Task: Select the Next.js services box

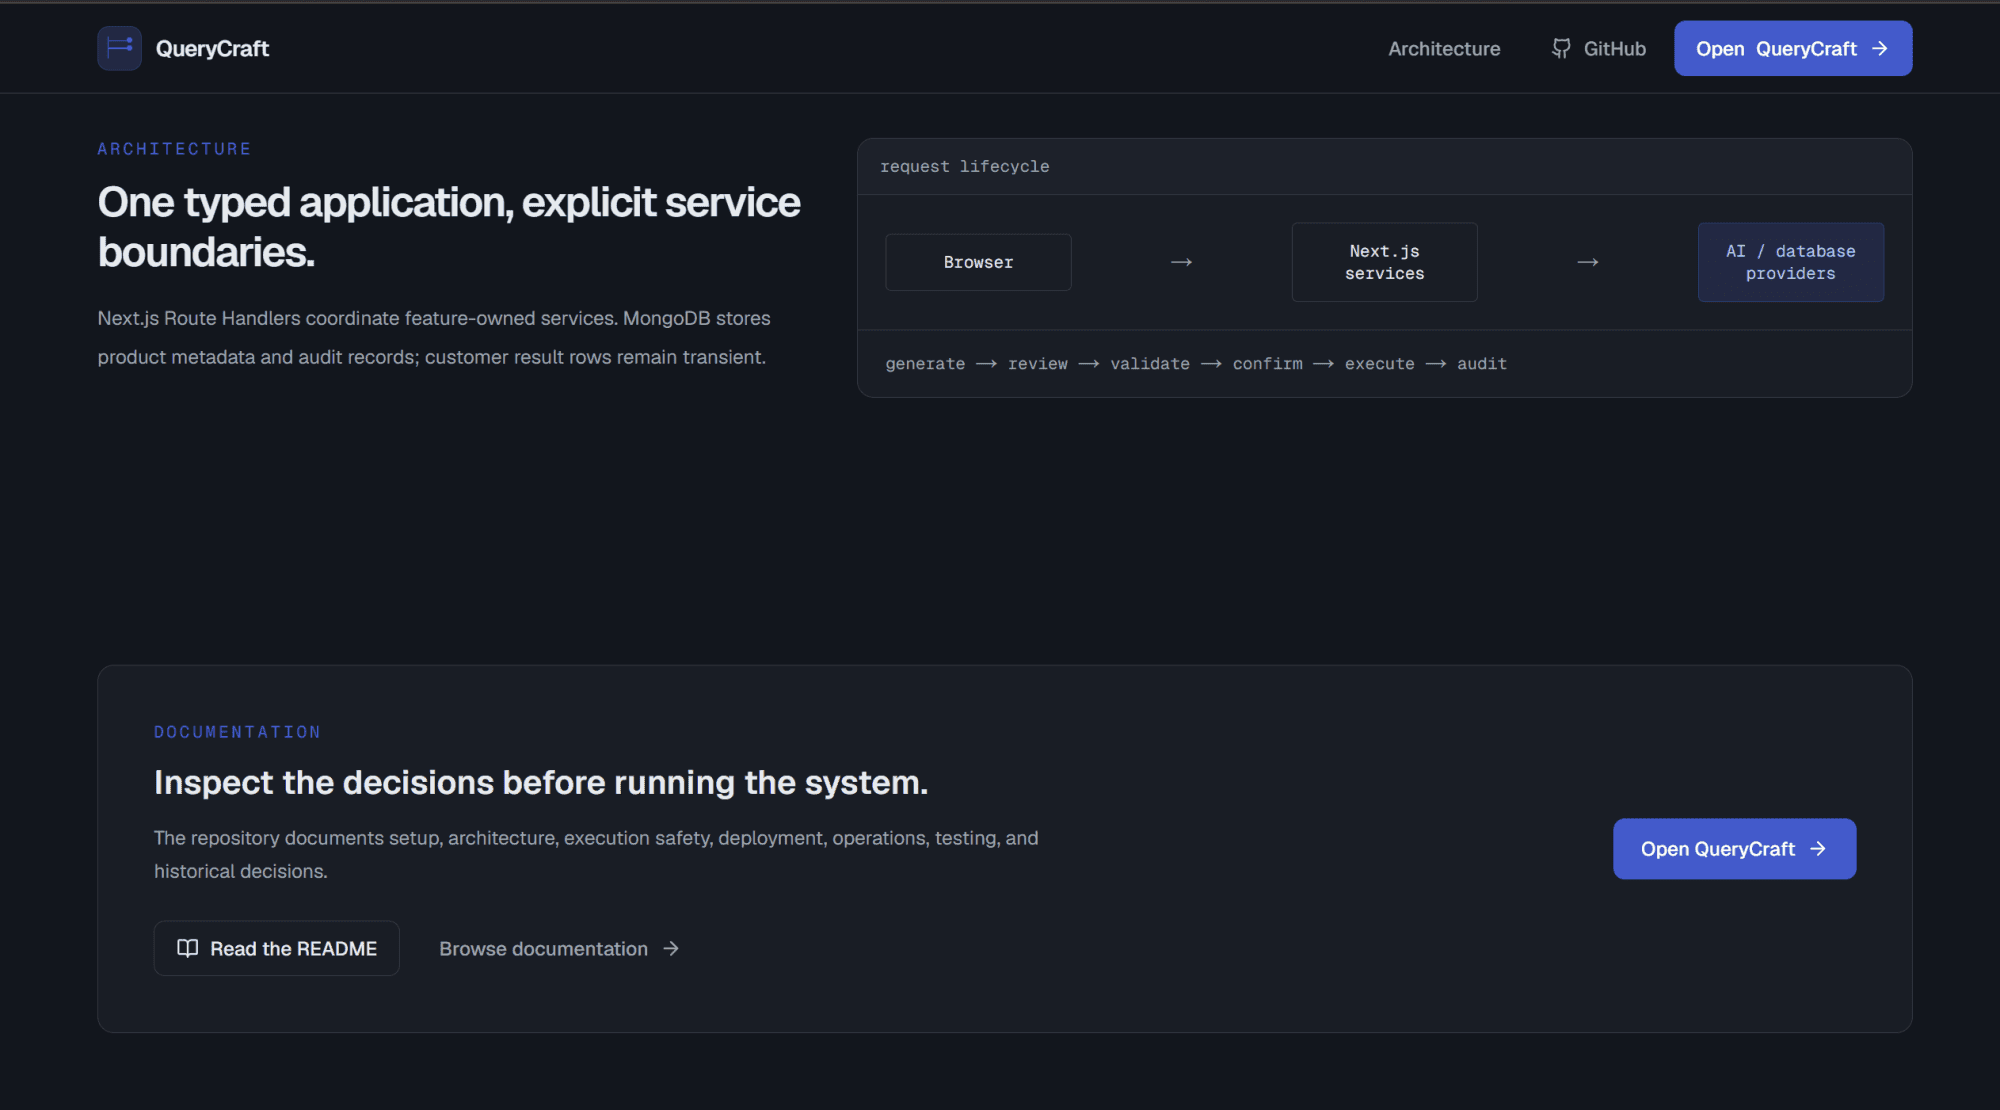Action: tap(1384, 262)
